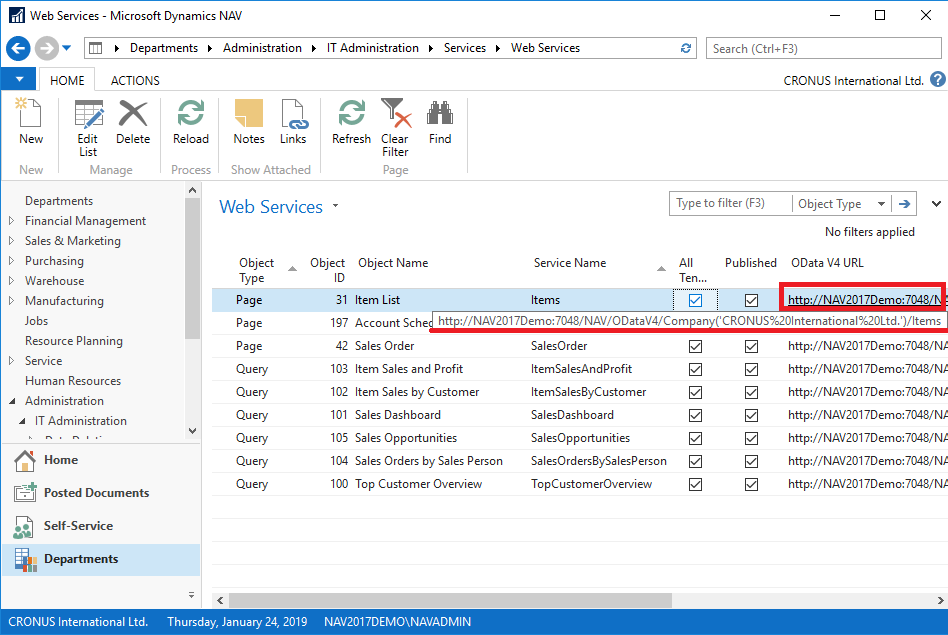Click the Search (Ctrl+F3) box

(x=823, y=48)
